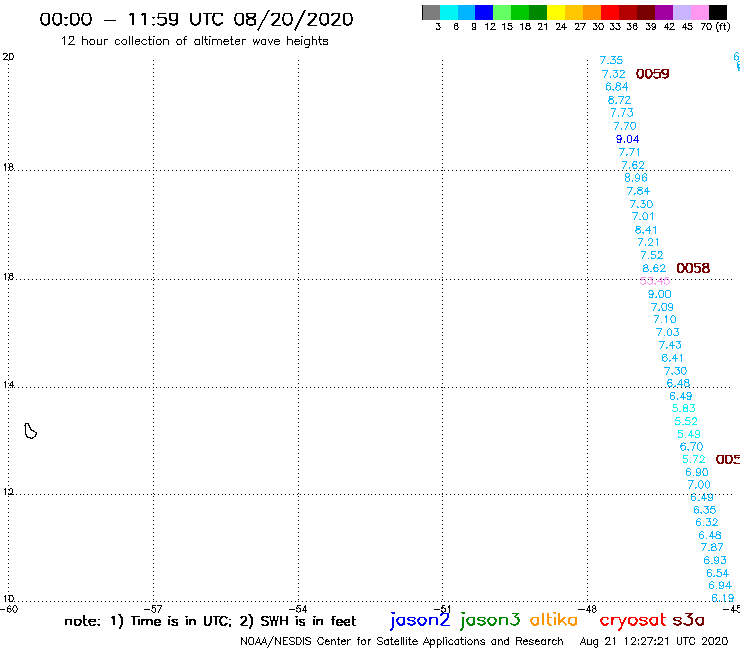Select the purple swatch in the color scale
The height and width of the screenshot is (650, 740).
[664, 13]
